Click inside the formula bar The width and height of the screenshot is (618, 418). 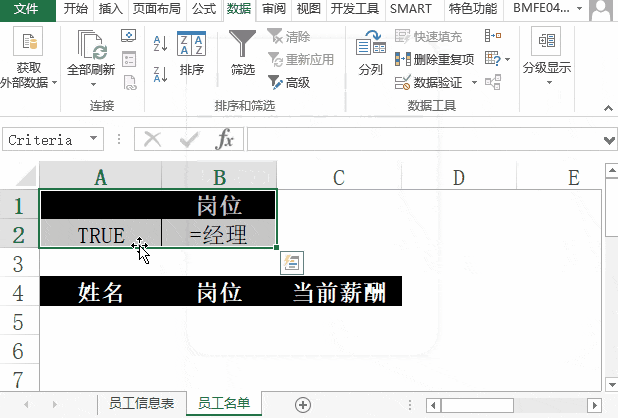pos(424,139)
